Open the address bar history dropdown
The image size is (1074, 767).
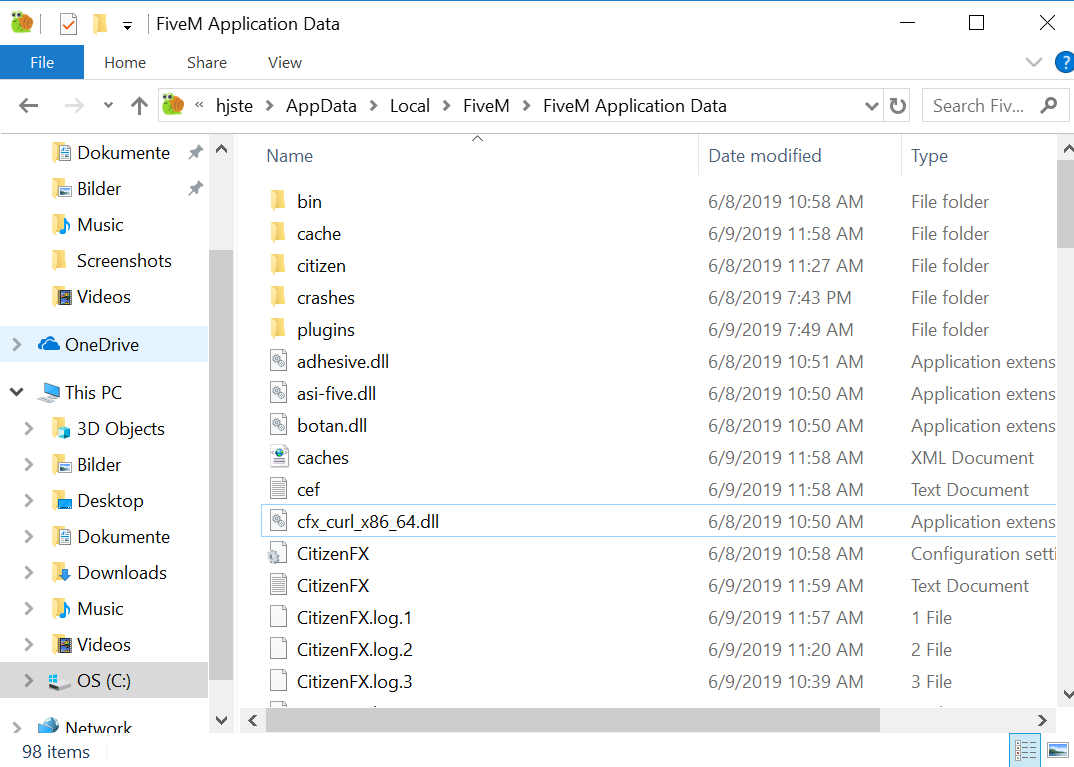pyautogui.click(x=871, y=106)
